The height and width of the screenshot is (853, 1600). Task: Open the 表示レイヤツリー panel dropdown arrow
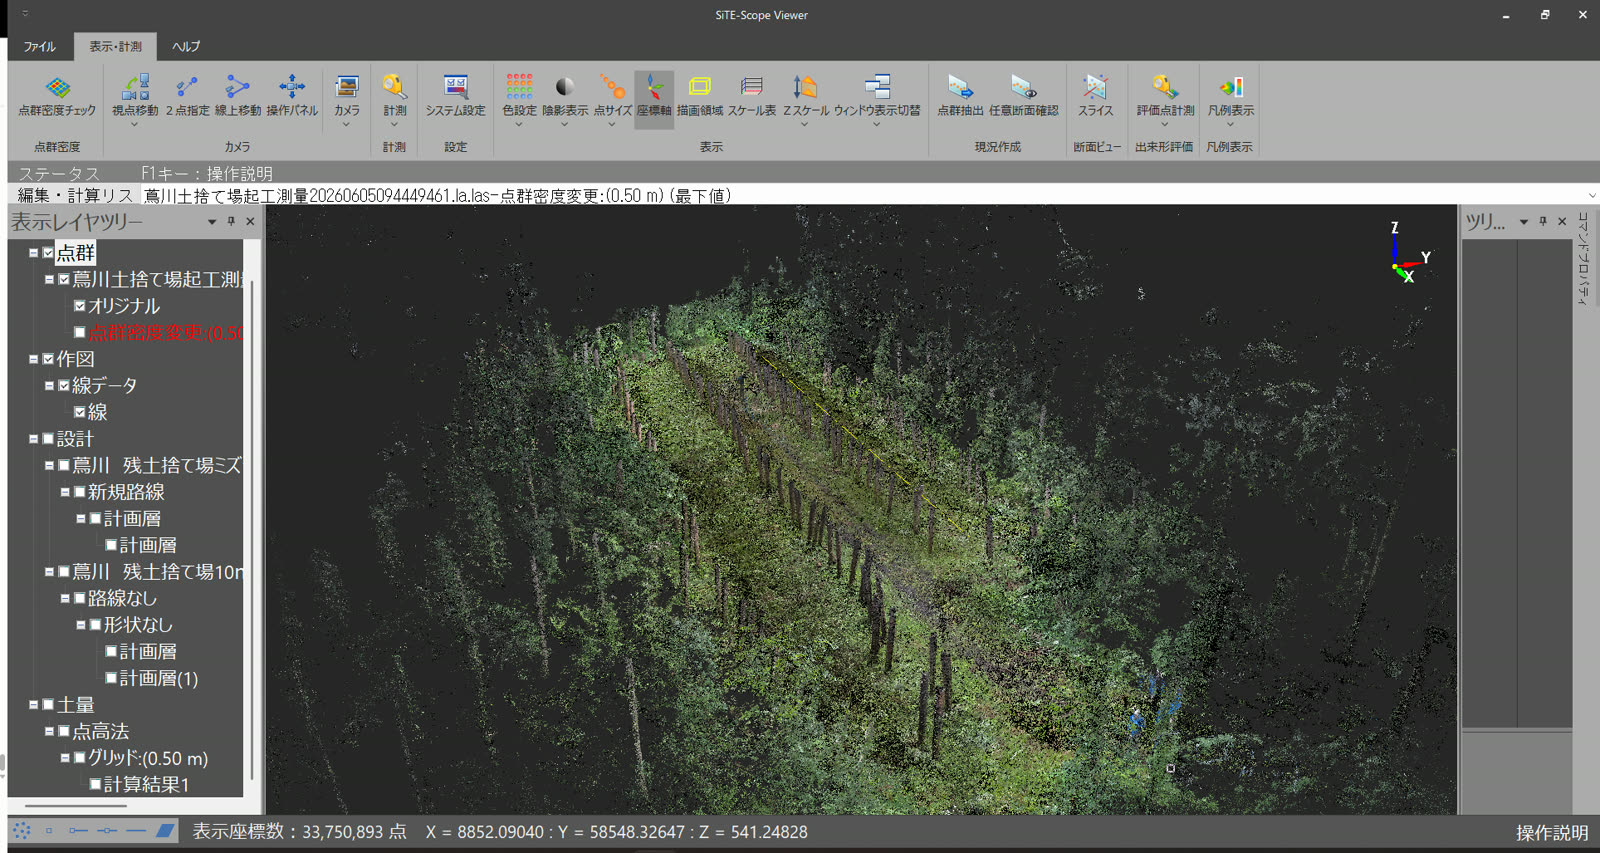point(212,222)
